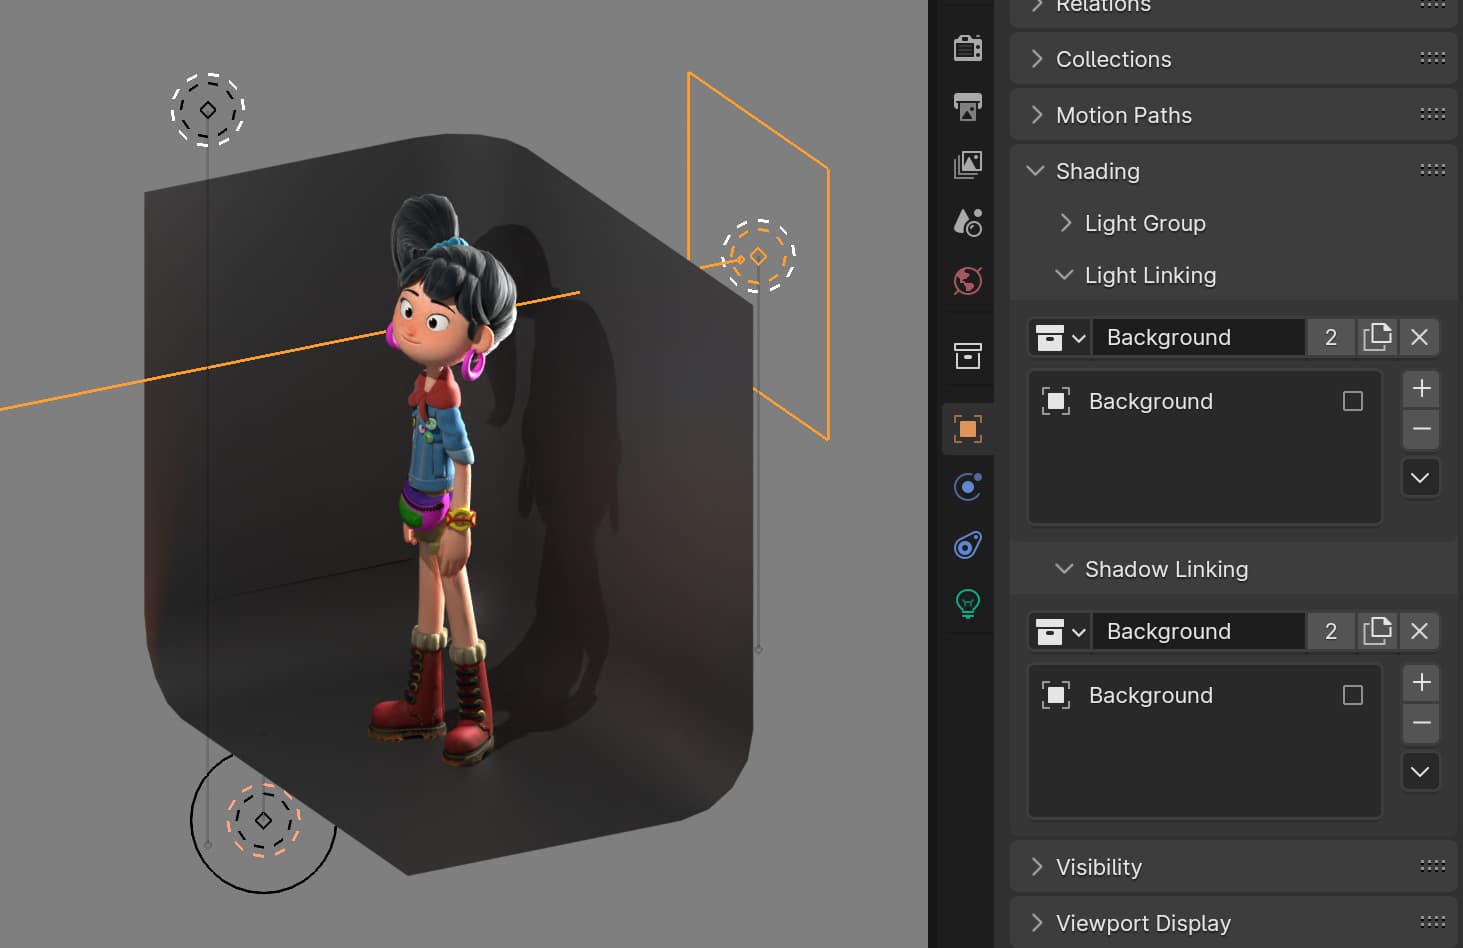Open the Output properties tab
This screenshot has width=1463, height=948.
click(x=966, y=108)
